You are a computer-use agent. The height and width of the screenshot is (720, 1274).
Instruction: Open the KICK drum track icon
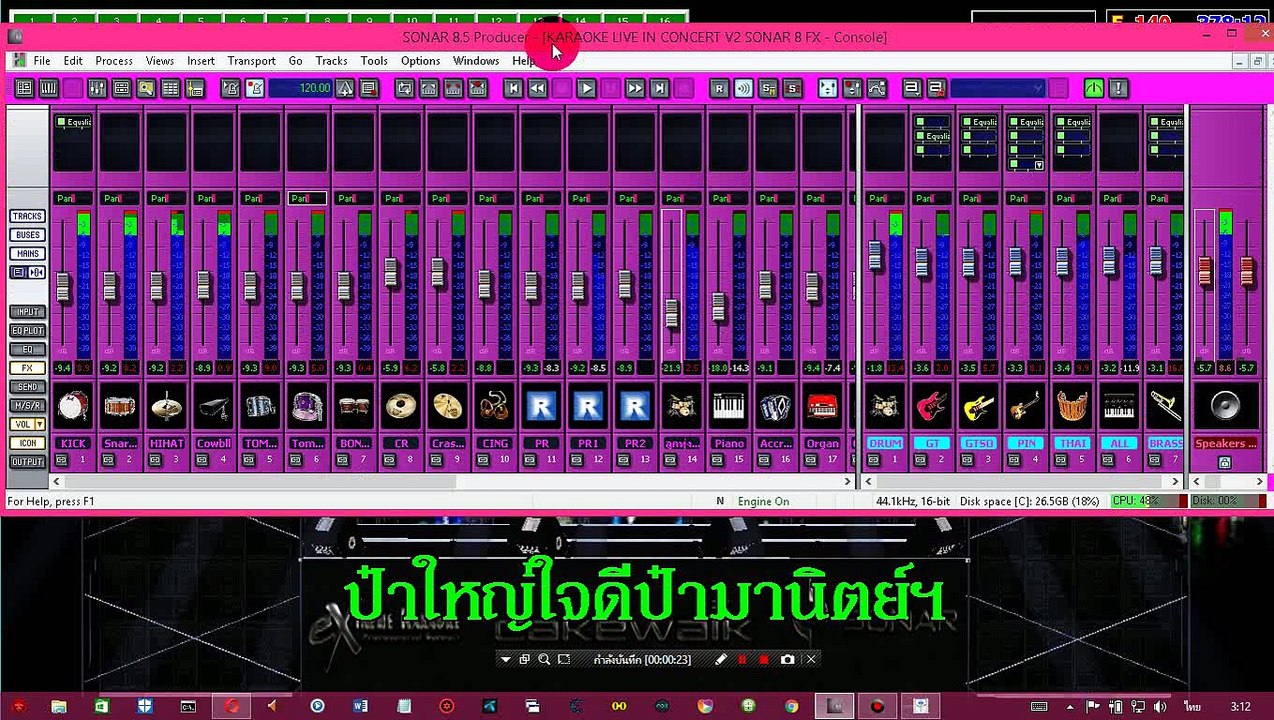pyautogui.click(x=73, y=406)
